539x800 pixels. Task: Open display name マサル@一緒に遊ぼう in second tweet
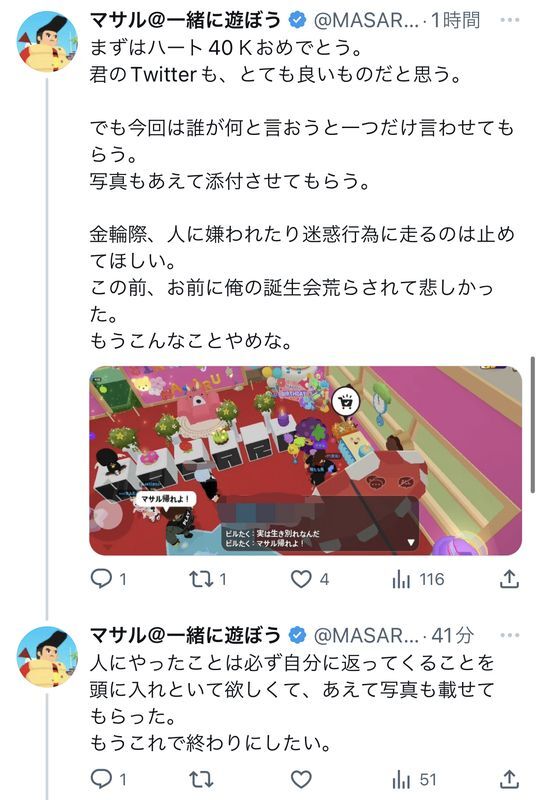tap(186, 635)
